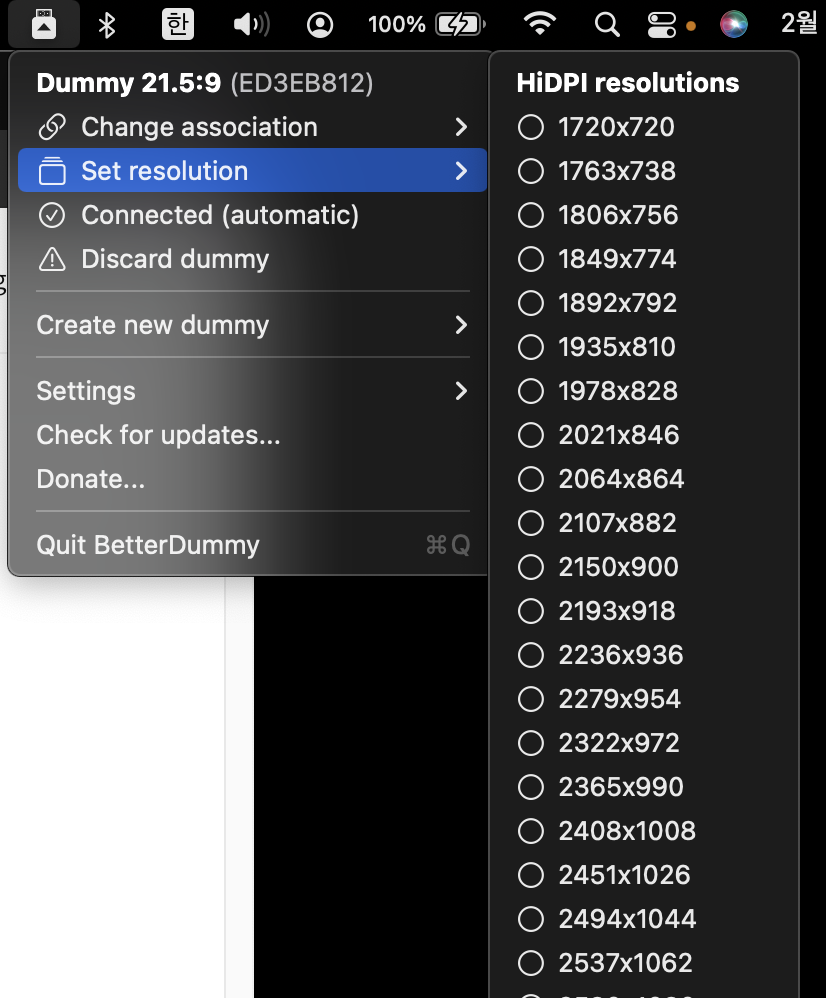Click the HiDPI resolutions heading
The image size is (826, 998).
[628, 83]
